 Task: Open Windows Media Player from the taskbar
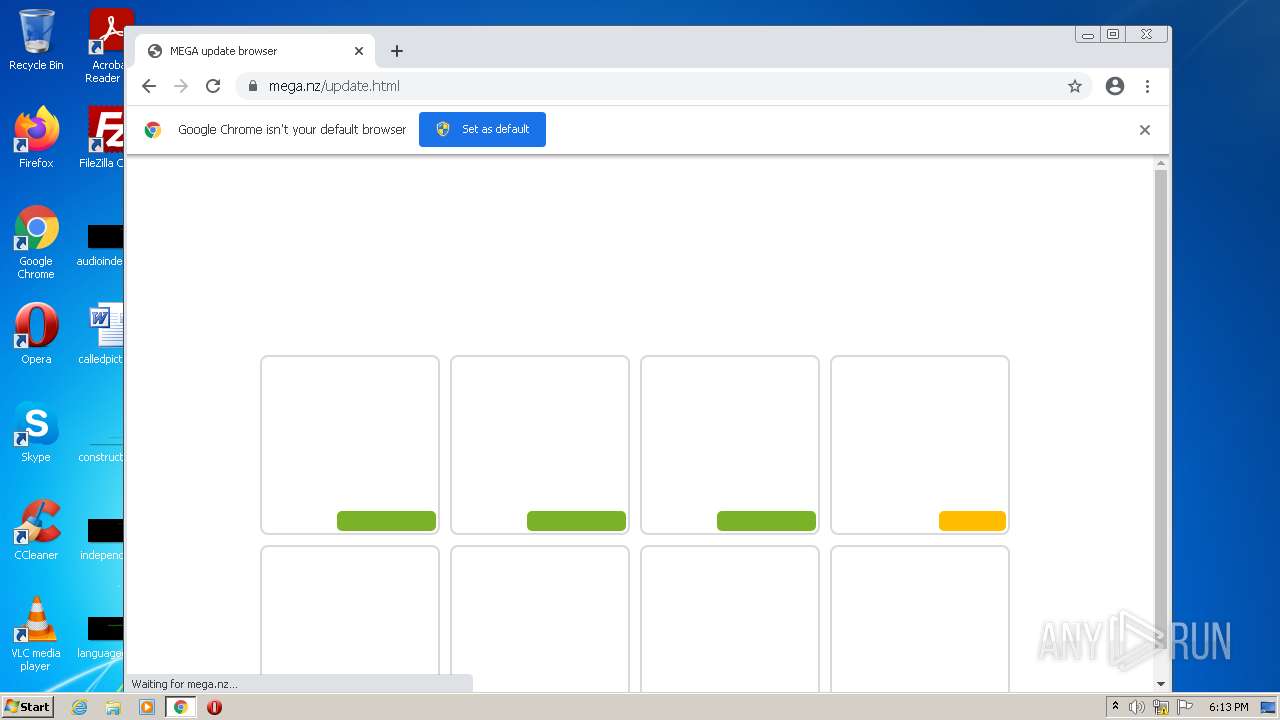click(147, 707)
